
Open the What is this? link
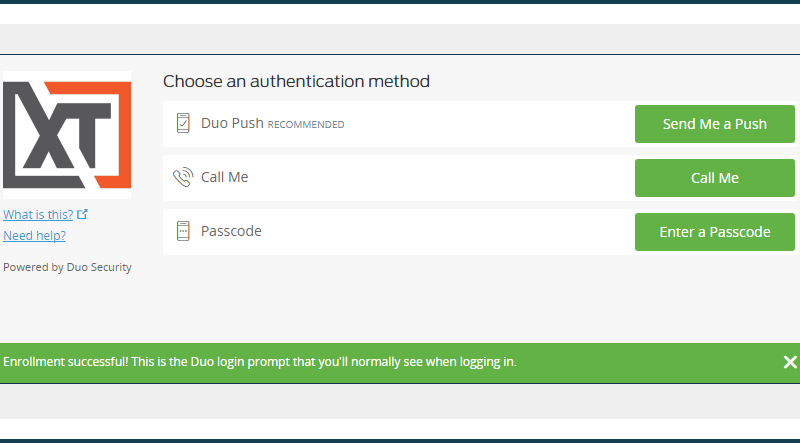[38, 214]
